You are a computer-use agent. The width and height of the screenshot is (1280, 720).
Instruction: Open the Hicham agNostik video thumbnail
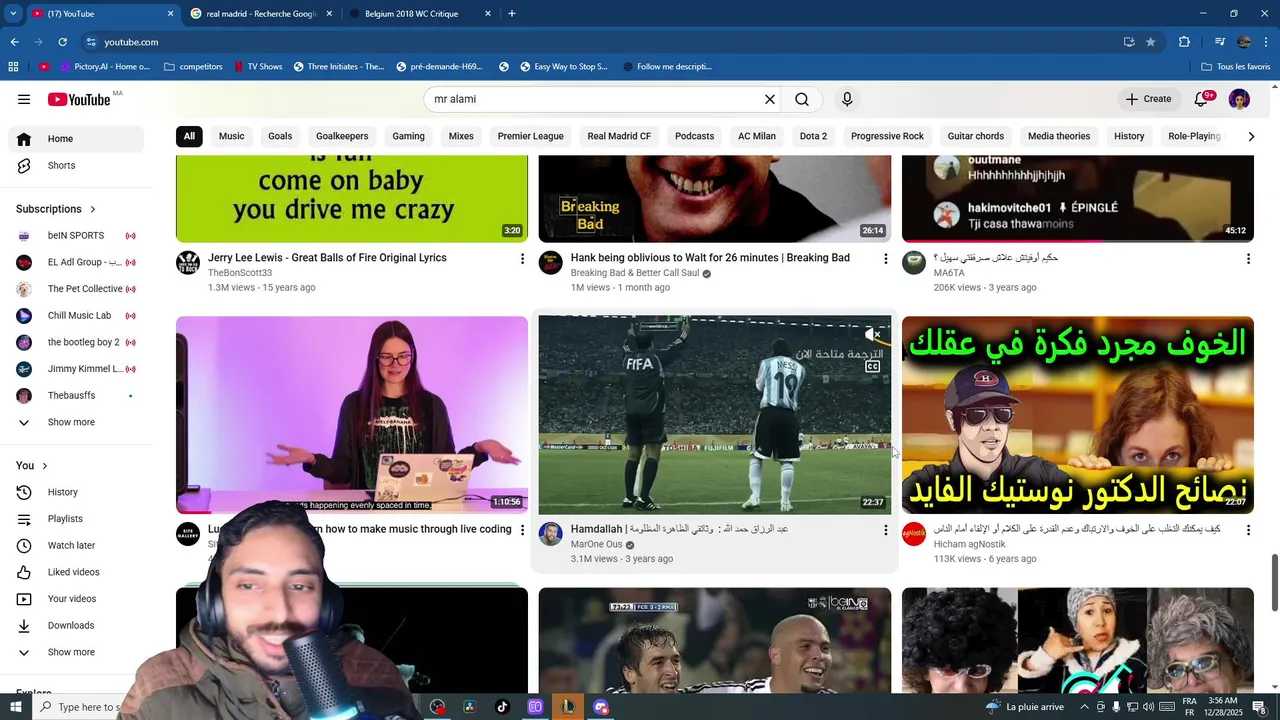[x=1078, y=415]
